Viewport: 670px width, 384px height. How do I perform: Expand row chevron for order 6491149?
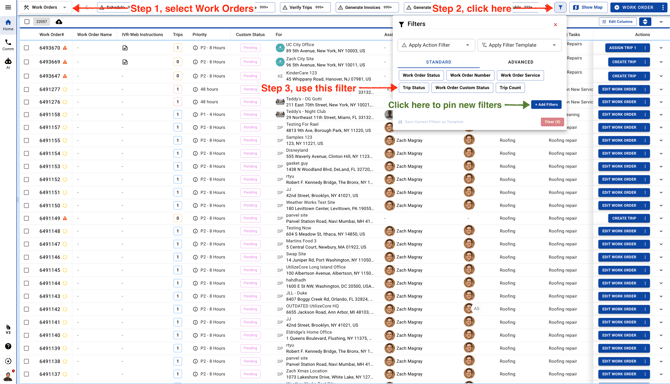(661, 218)
